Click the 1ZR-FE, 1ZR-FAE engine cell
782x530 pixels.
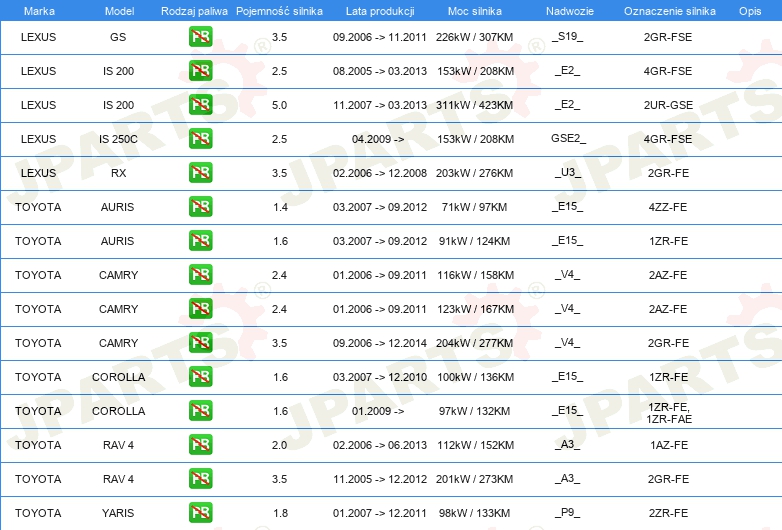click(669, 413)
